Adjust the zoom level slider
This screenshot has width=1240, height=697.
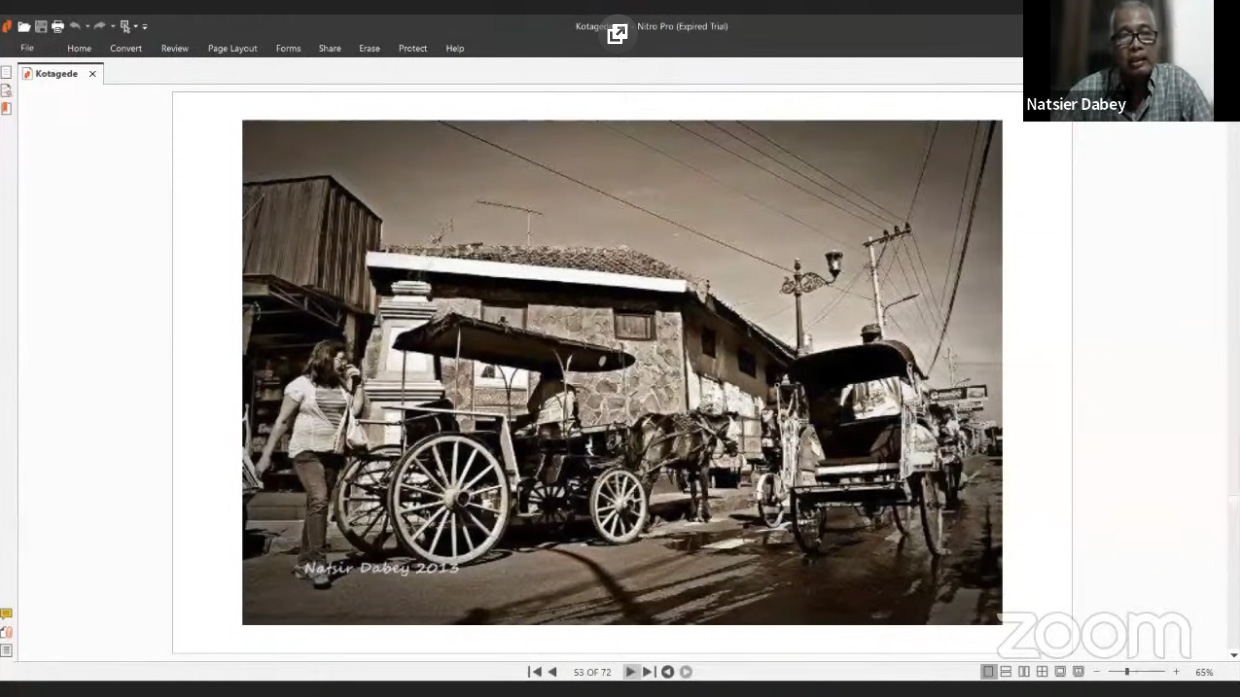point(1127,672)
